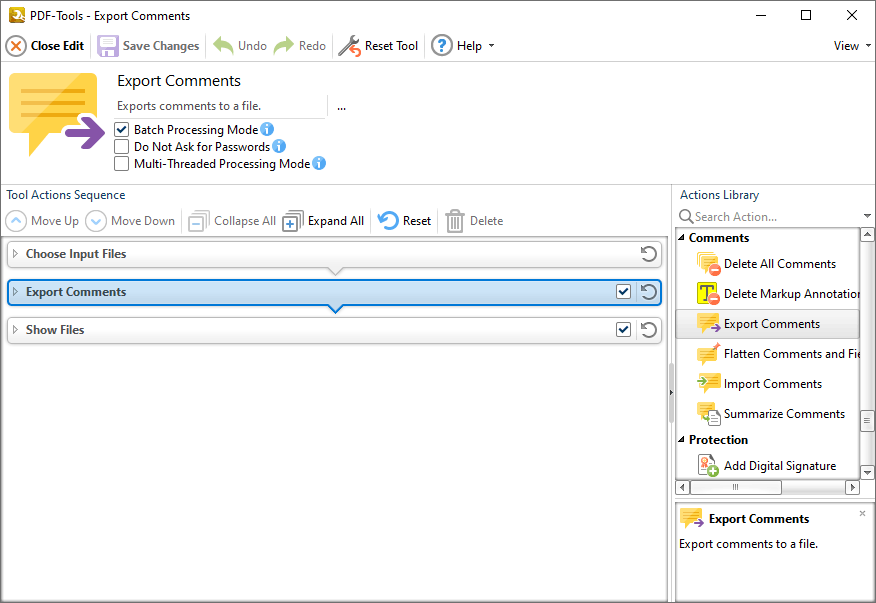Click the Close Edit icon button
Viewport: 876px width, 603px height.
[x=16, y=46]
